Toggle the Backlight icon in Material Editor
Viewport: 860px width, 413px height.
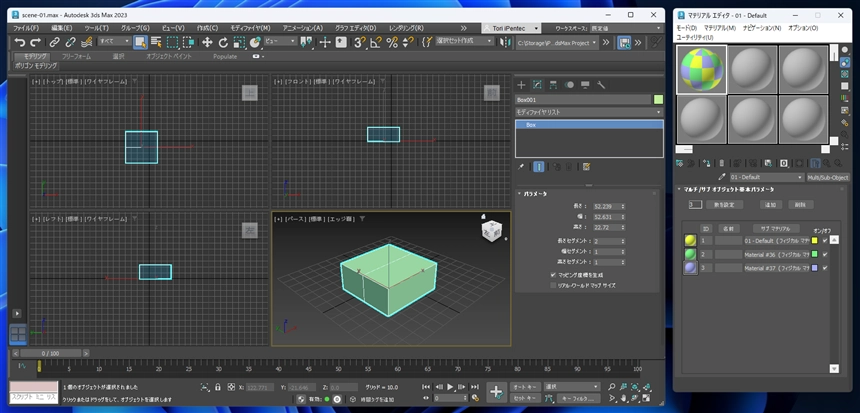(845, 62)
